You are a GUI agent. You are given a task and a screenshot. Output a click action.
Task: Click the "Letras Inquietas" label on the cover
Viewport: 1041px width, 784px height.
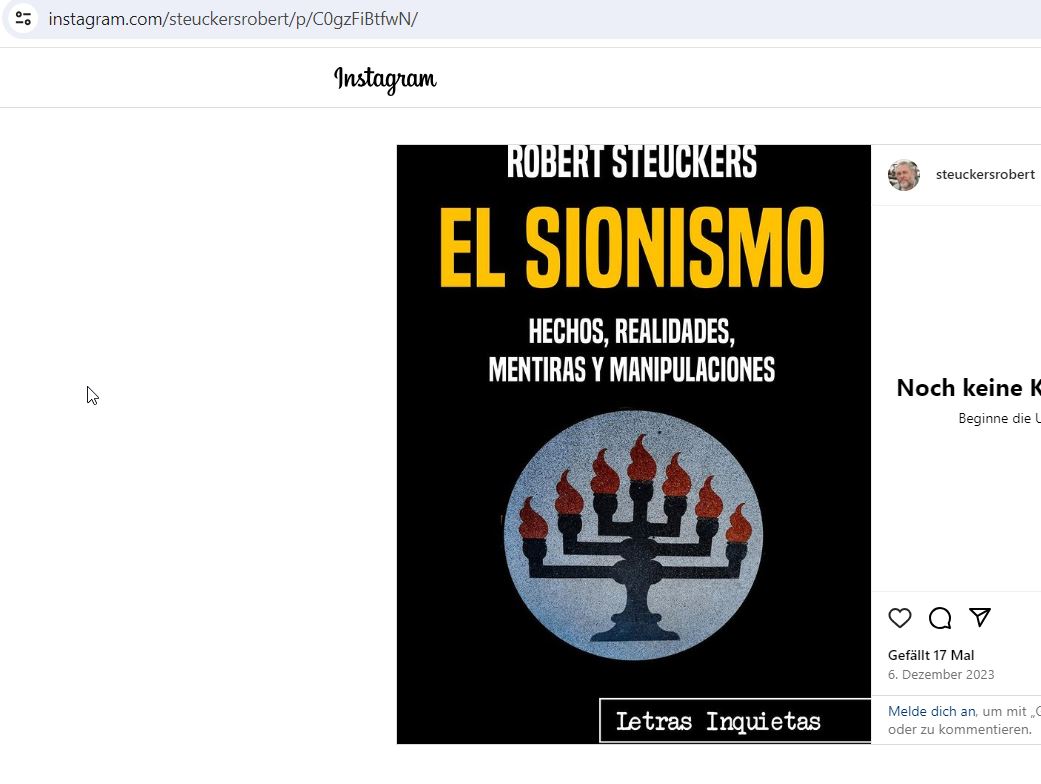click(718, 721)
